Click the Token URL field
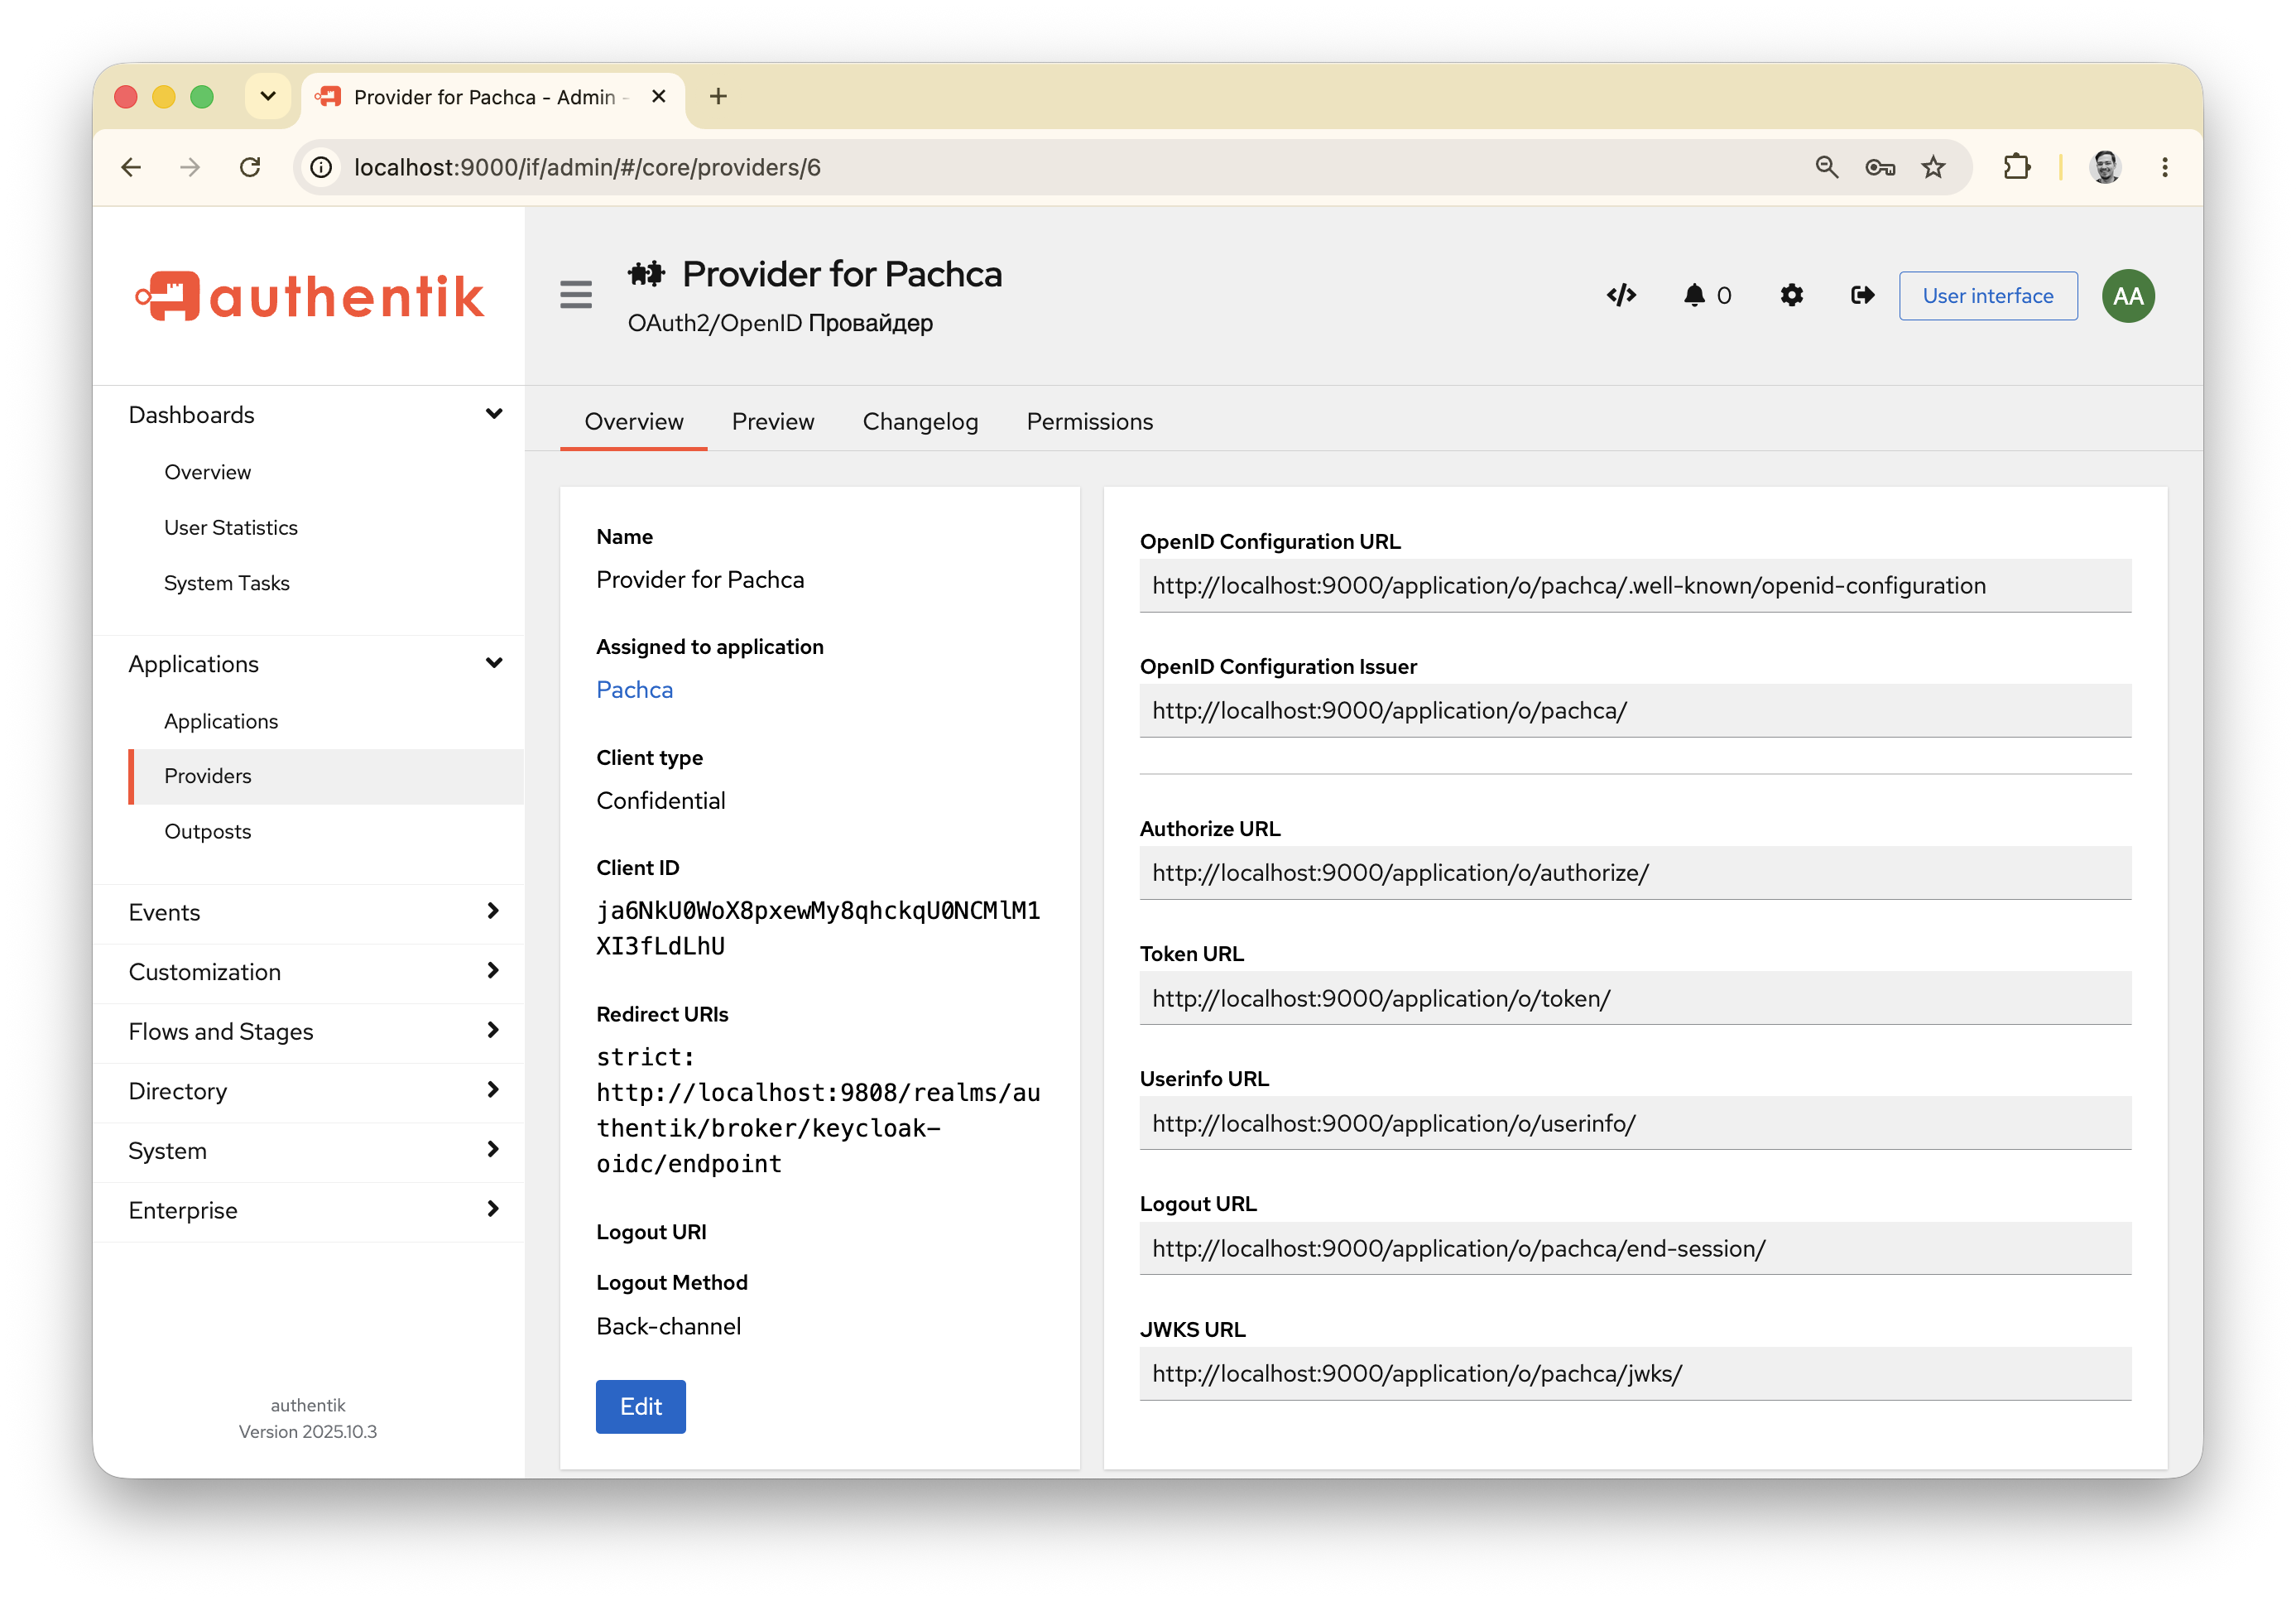 click(1635, 998)
